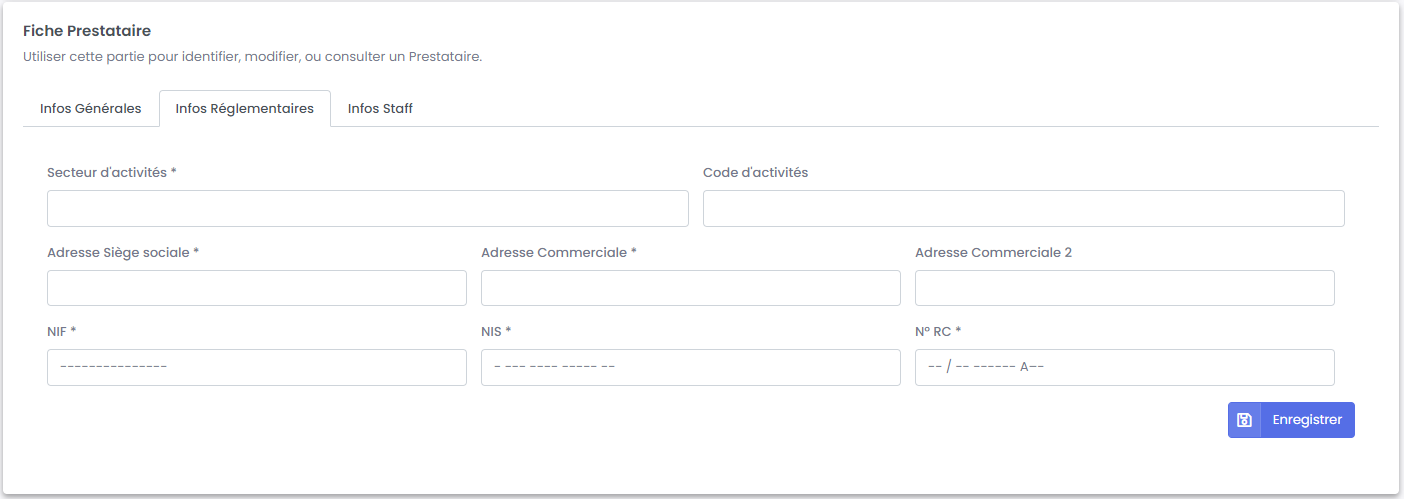Switch to the Infos Générales tab
Viewport: 1404px width, 499px height.
[x=91, y=108]
